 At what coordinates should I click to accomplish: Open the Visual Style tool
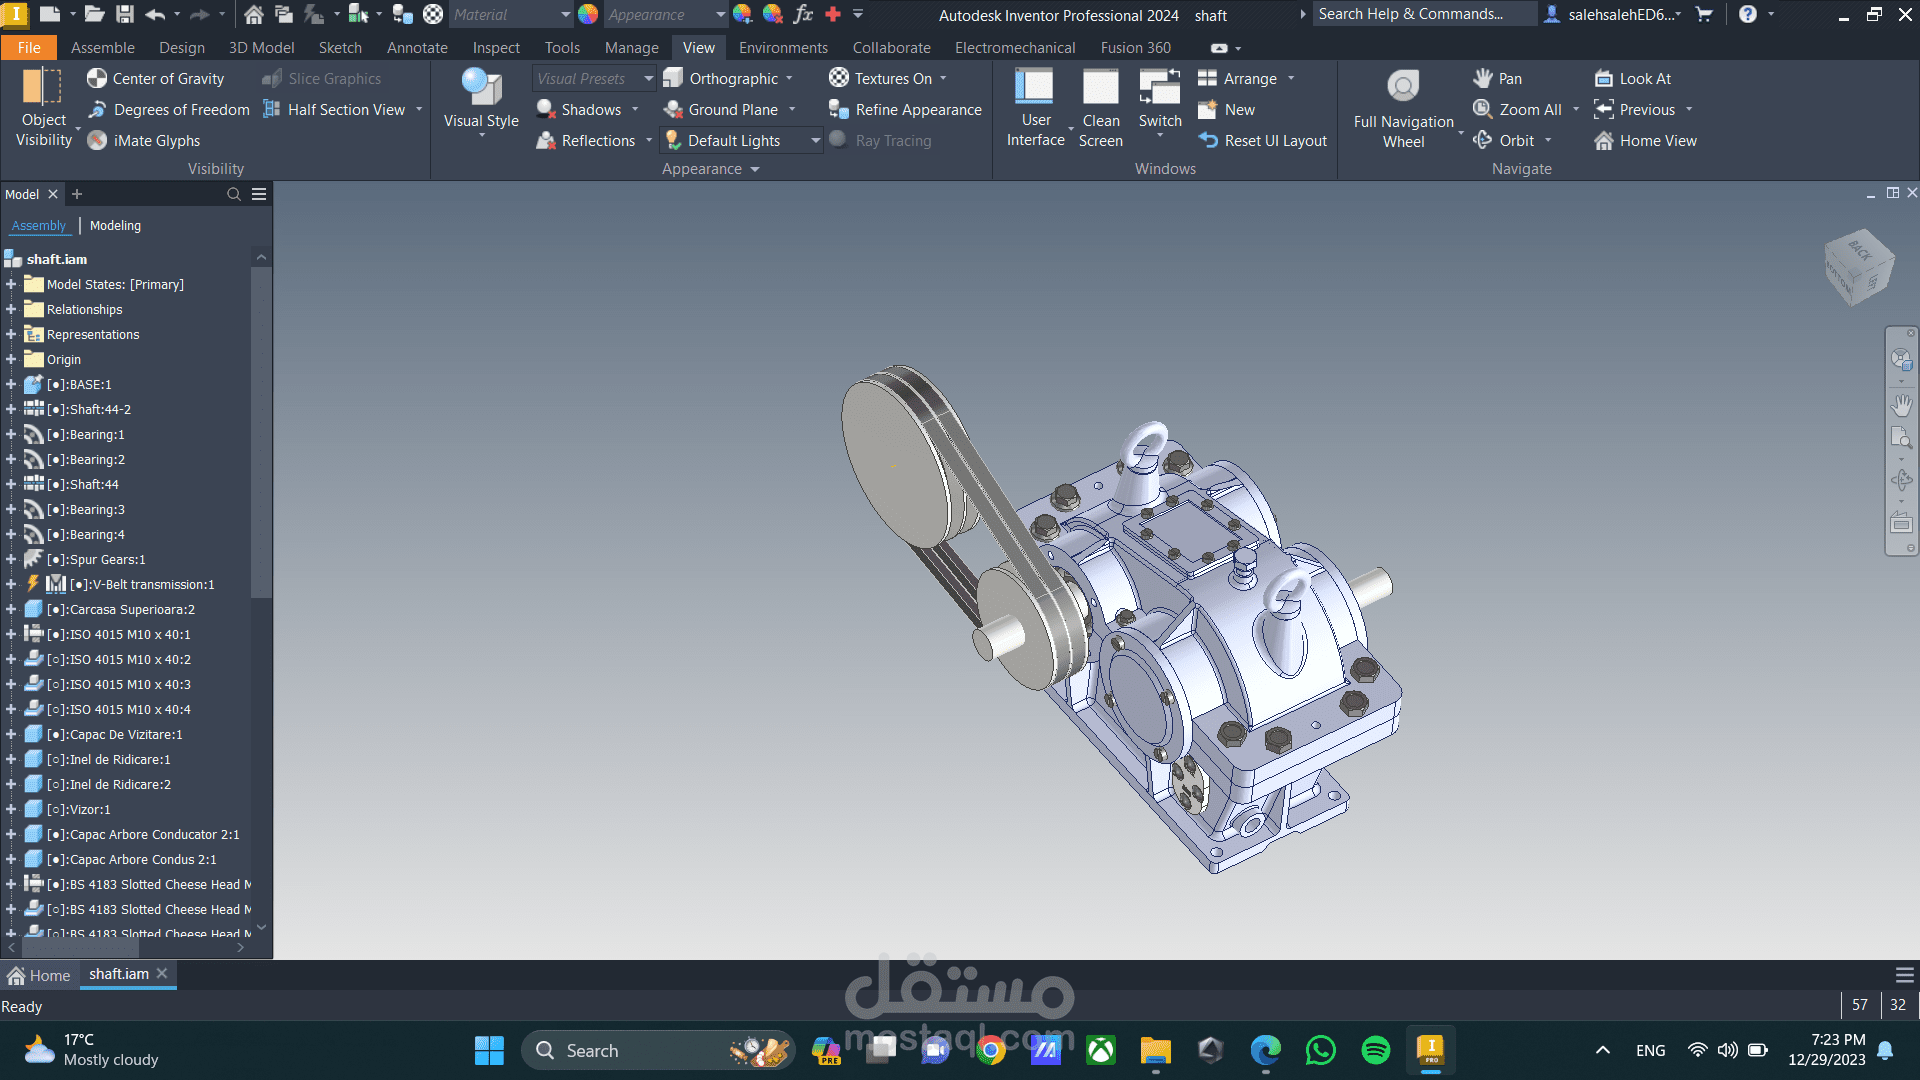tap(481, 100)
